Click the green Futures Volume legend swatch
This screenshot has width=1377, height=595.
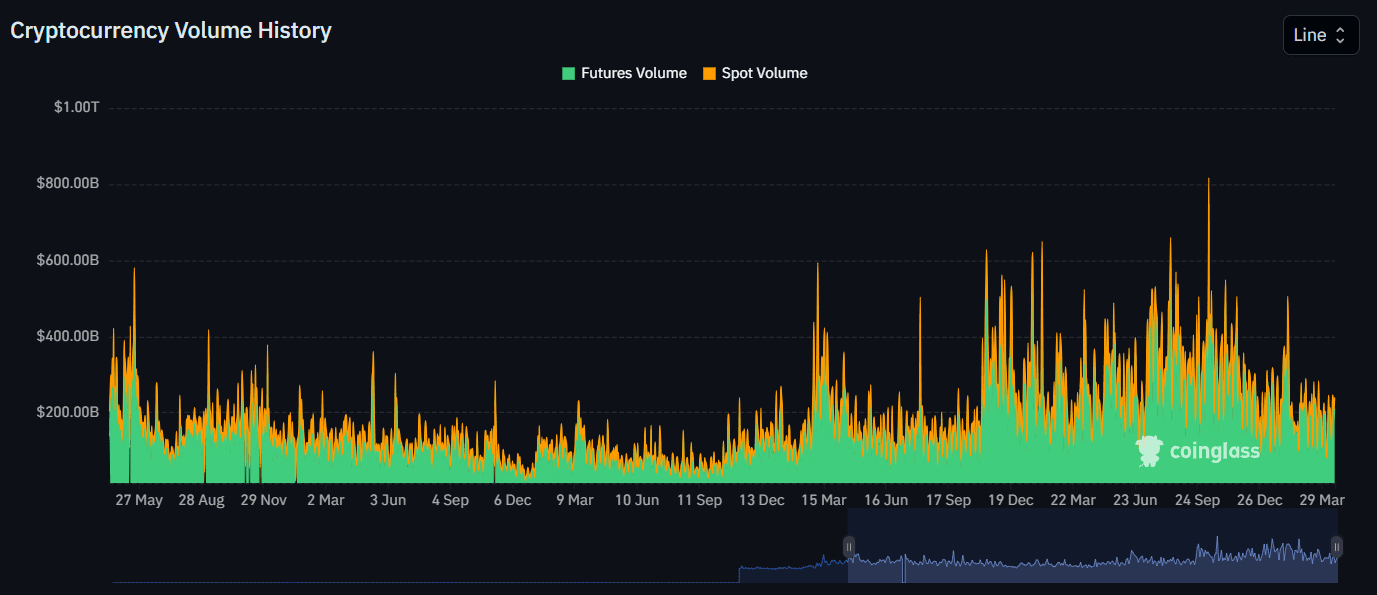(x=567, y=72)
